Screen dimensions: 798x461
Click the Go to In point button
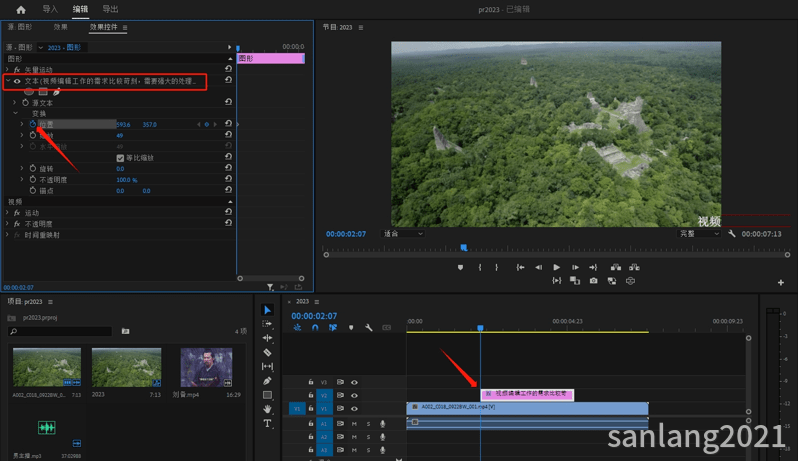[520, 267]
